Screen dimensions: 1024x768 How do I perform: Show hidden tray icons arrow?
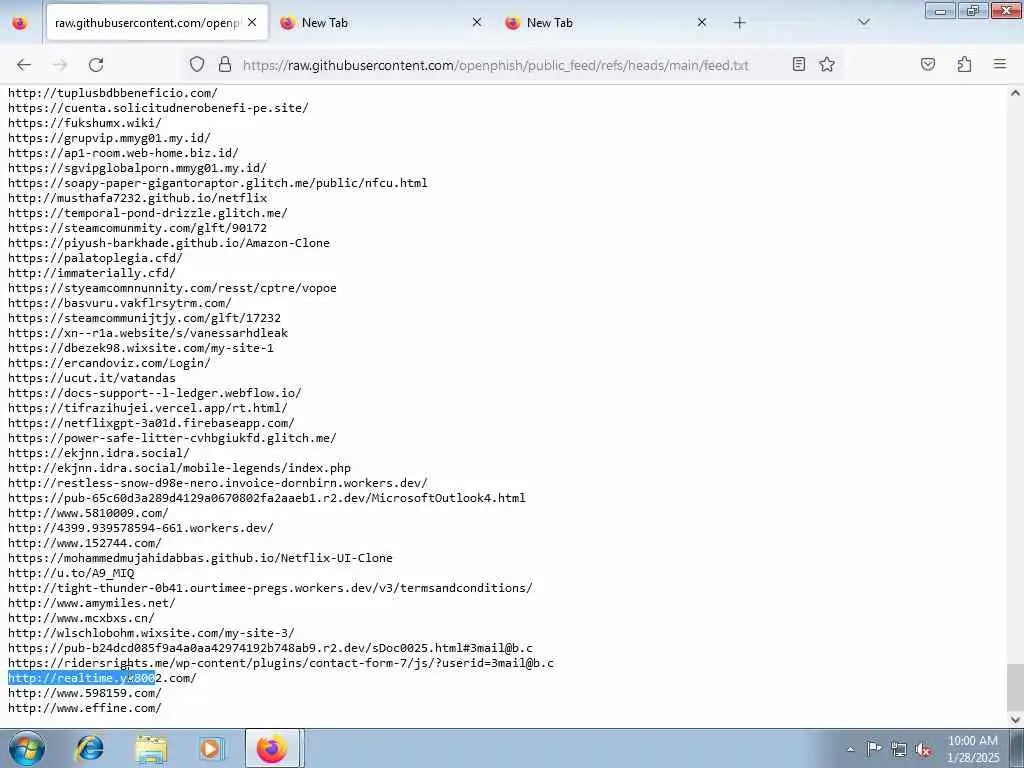click(x=850, y=749)
